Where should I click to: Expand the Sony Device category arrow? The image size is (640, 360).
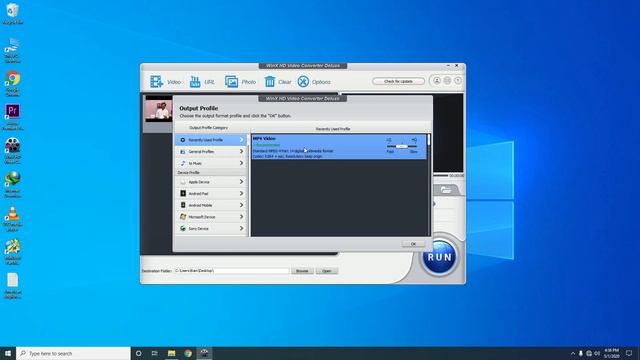[242, 229]
